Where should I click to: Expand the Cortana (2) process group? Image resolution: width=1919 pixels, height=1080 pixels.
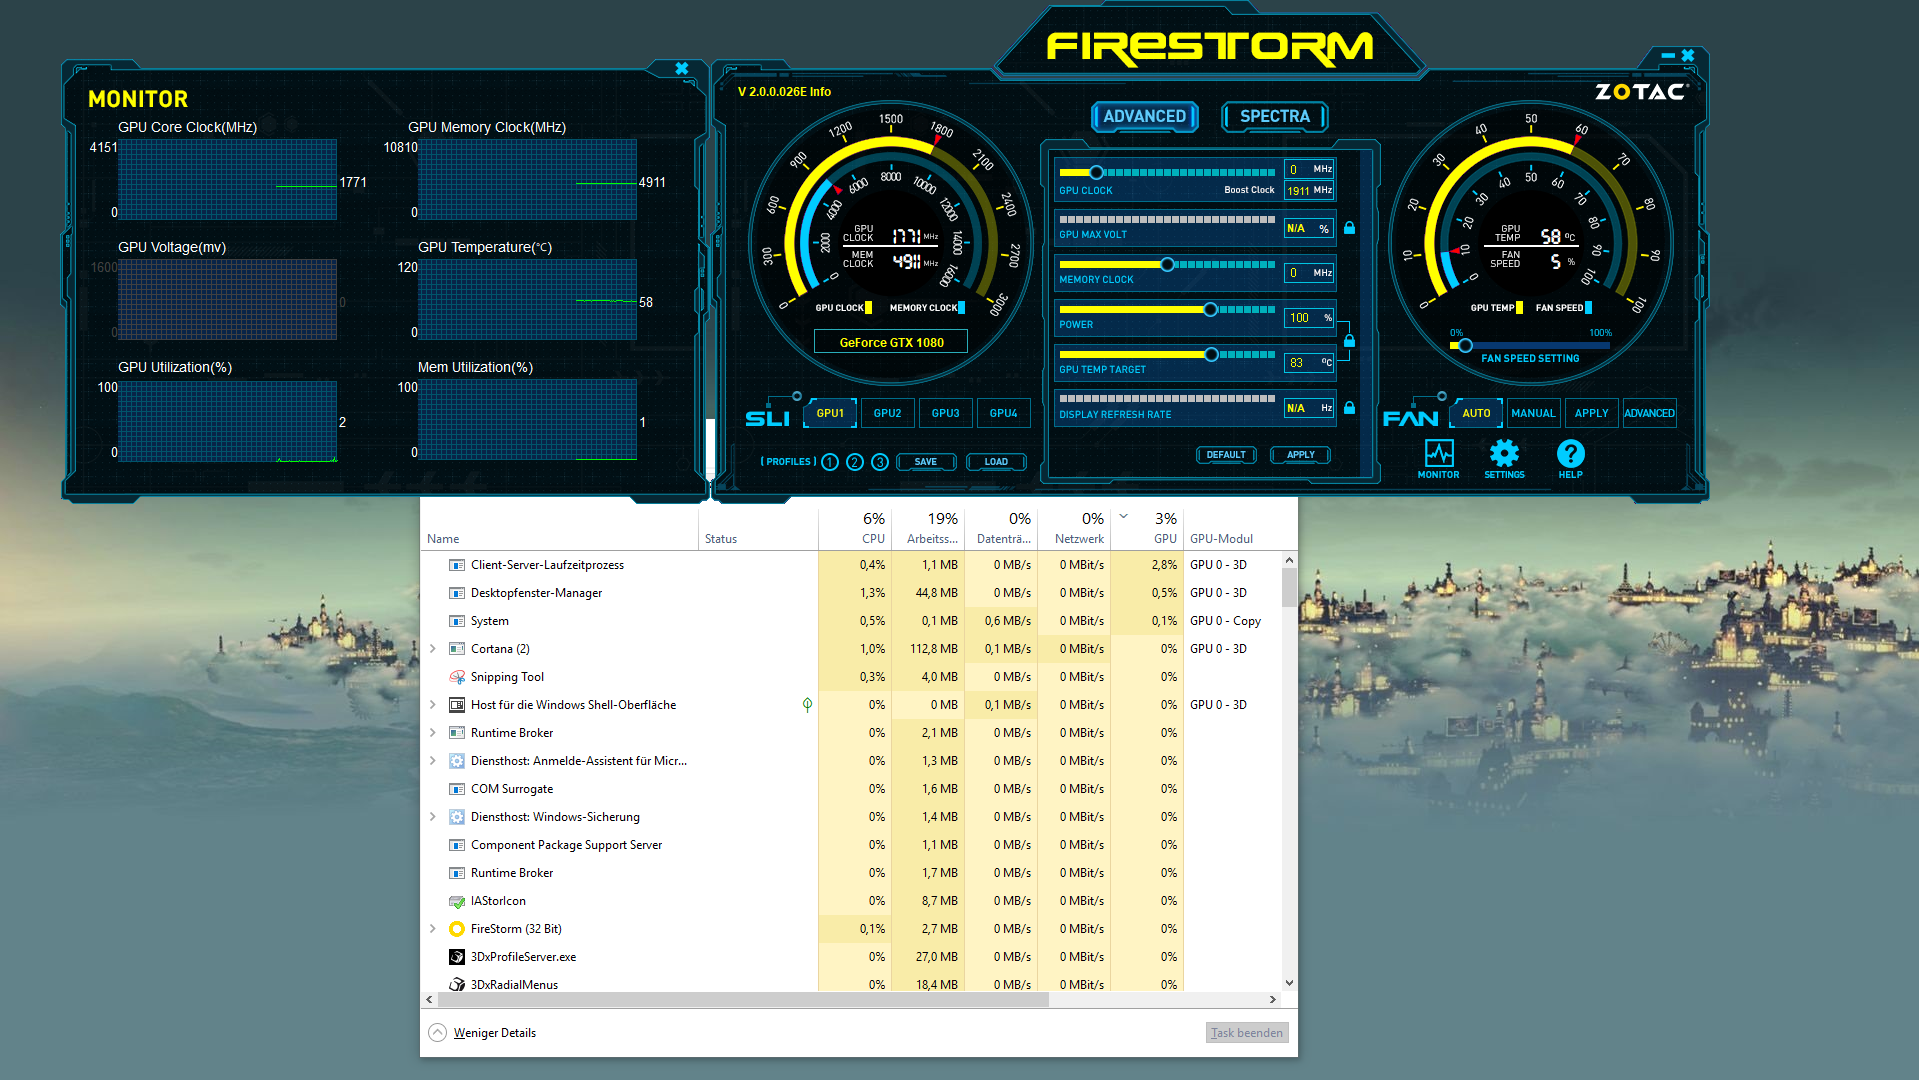(433, 649)
